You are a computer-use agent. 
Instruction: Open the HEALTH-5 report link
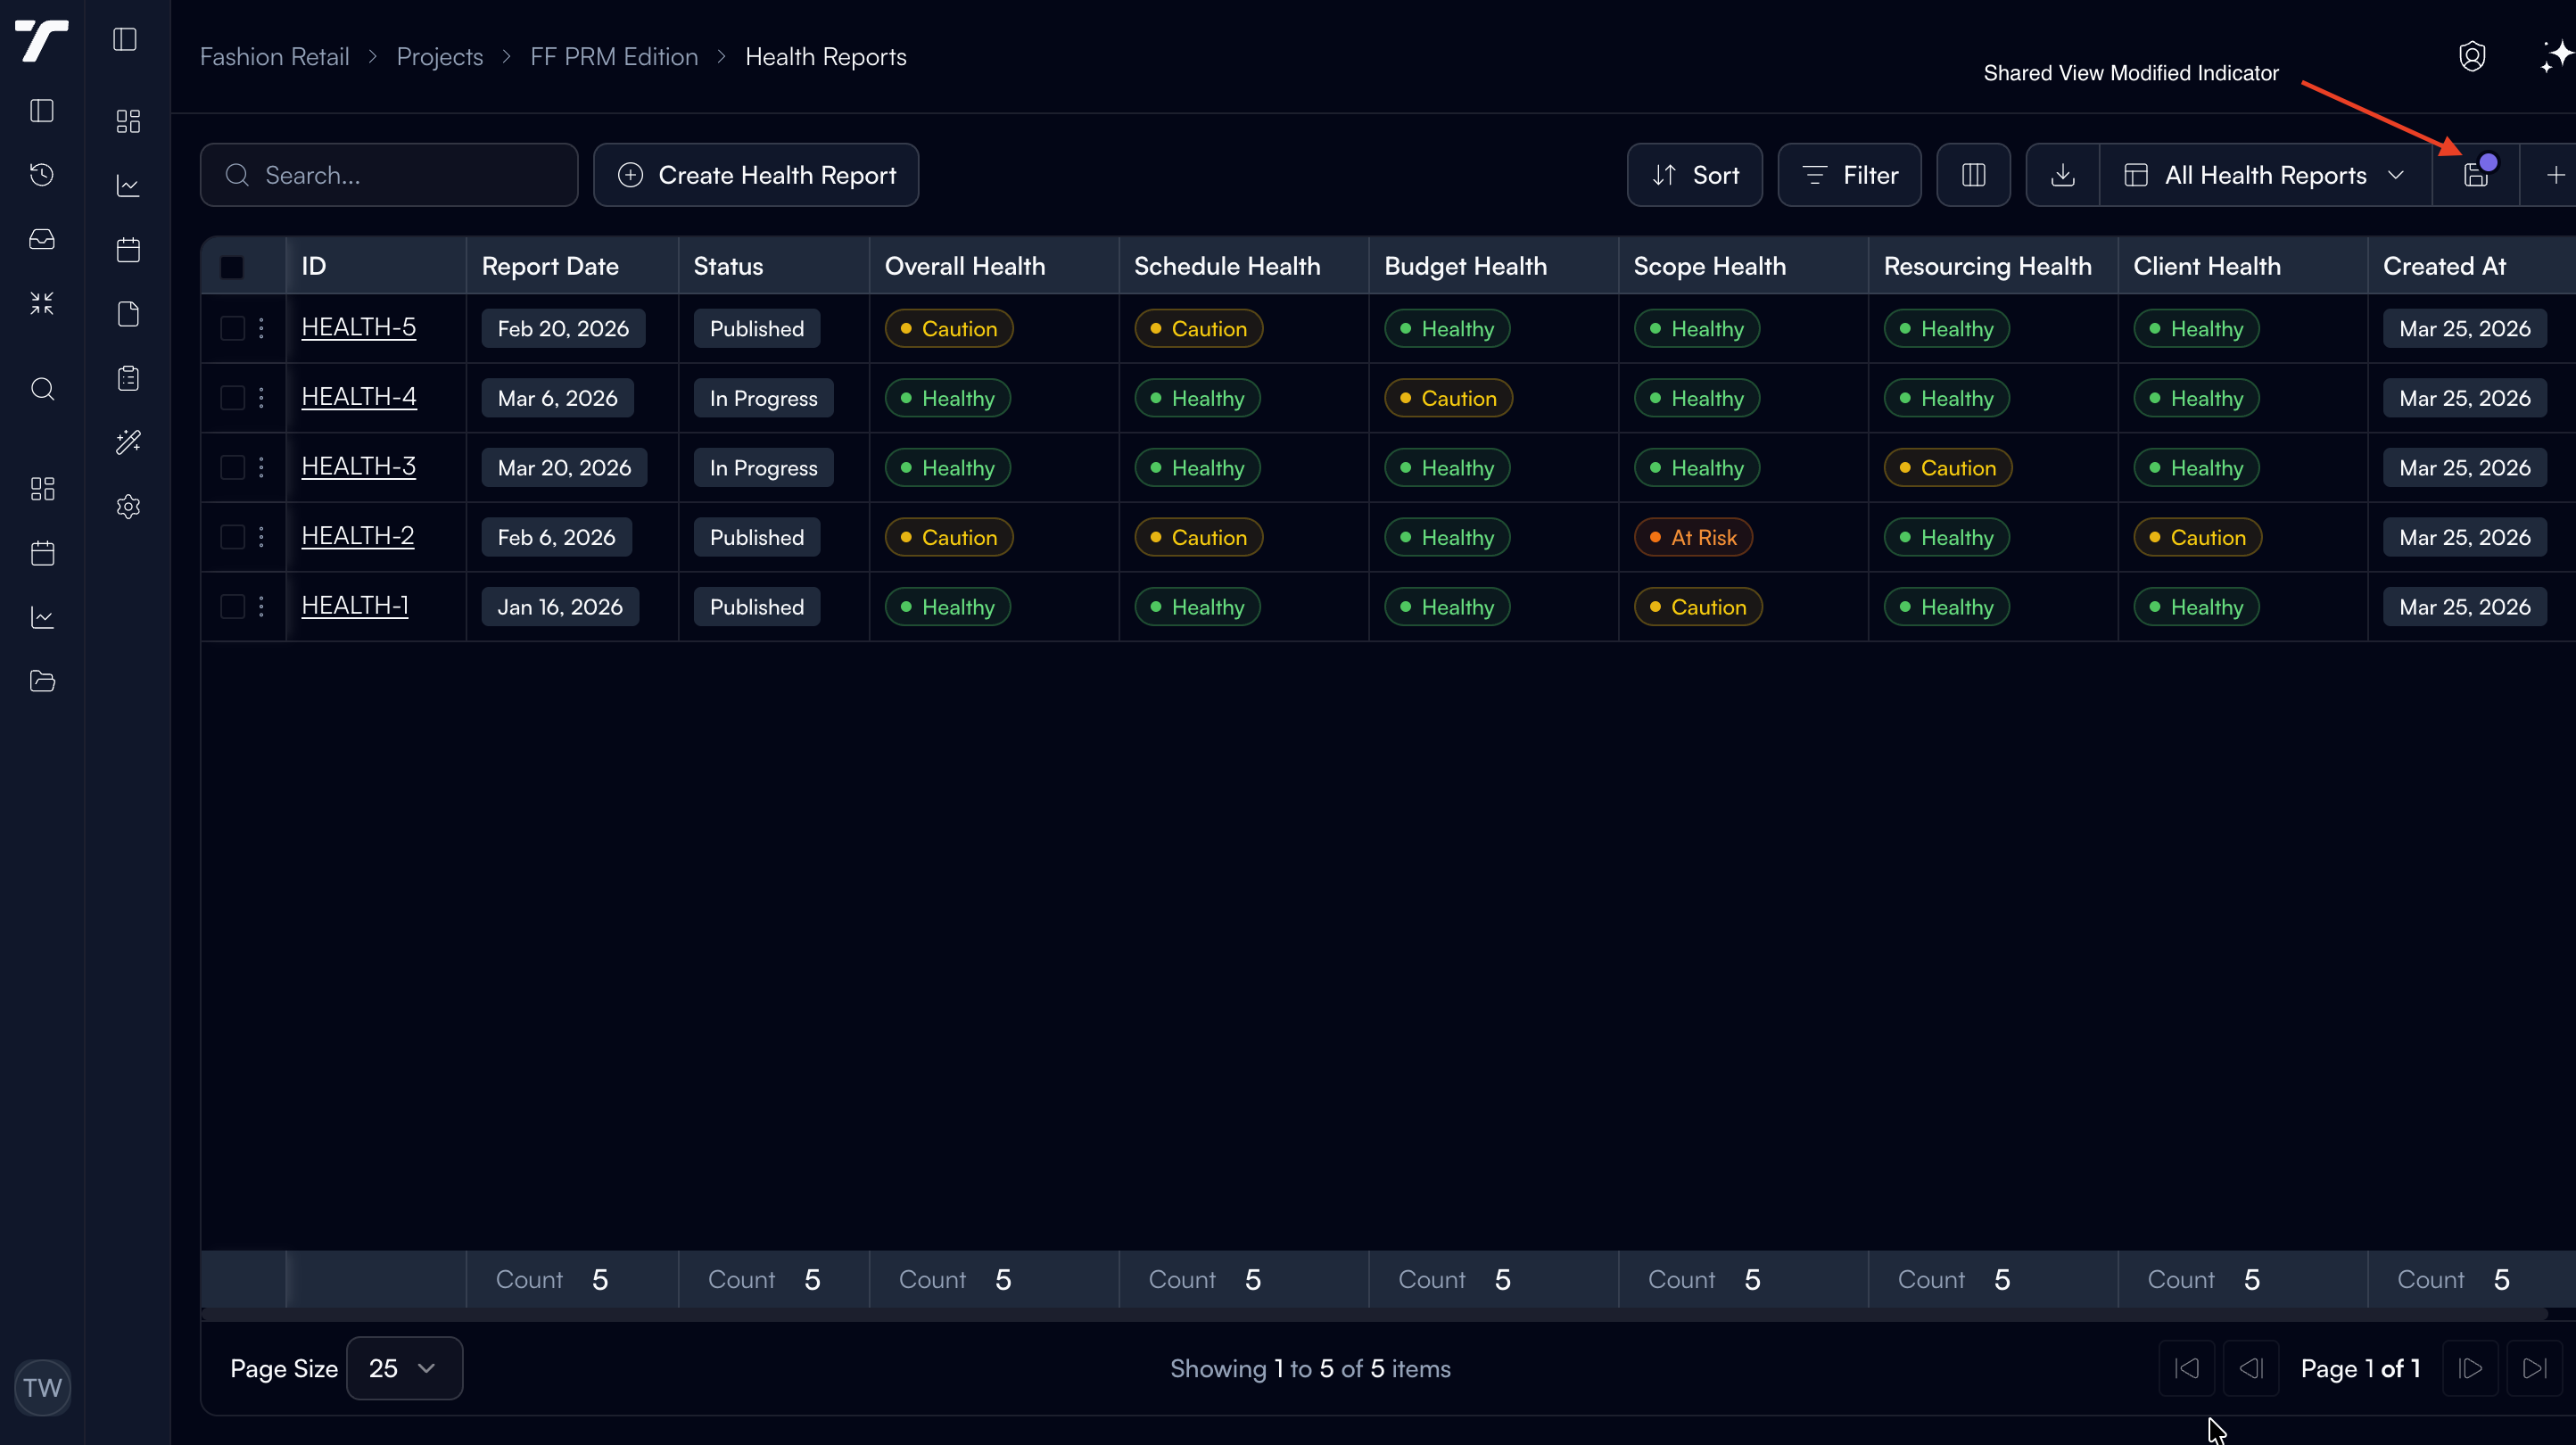[358, 327]
